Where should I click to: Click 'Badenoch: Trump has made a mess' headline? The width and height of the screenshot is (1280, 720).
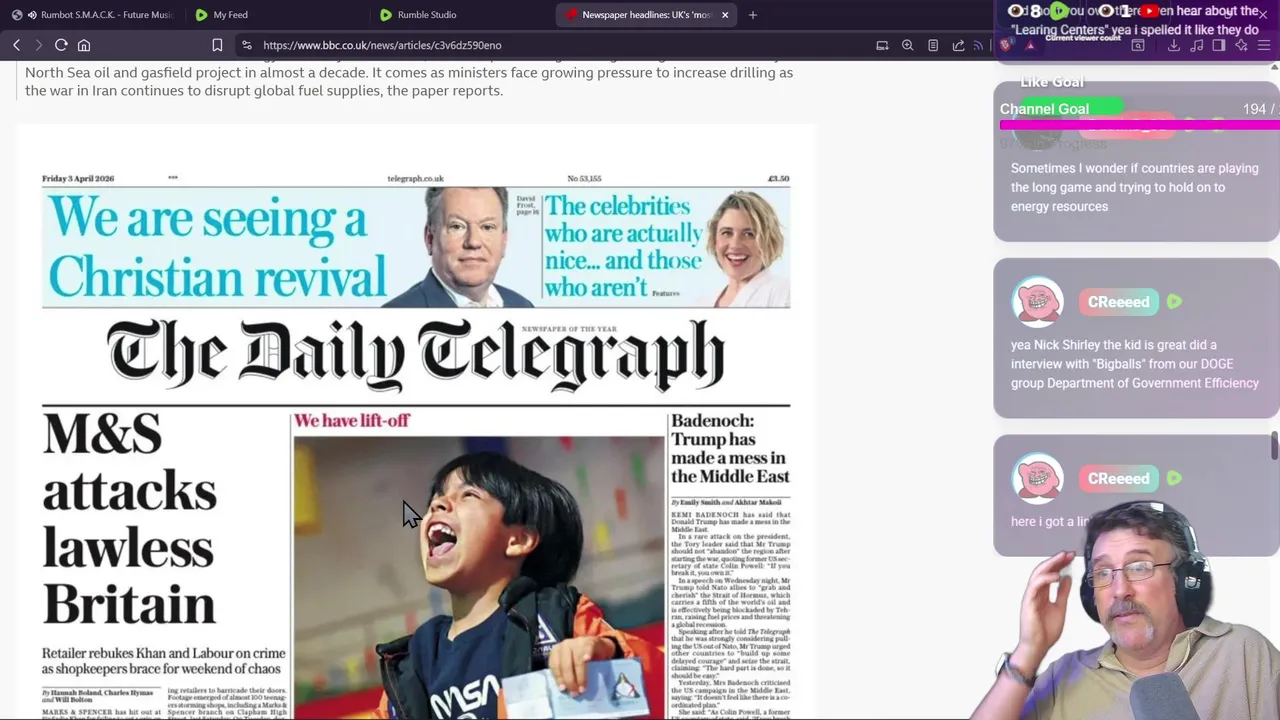tap(730, 448)
